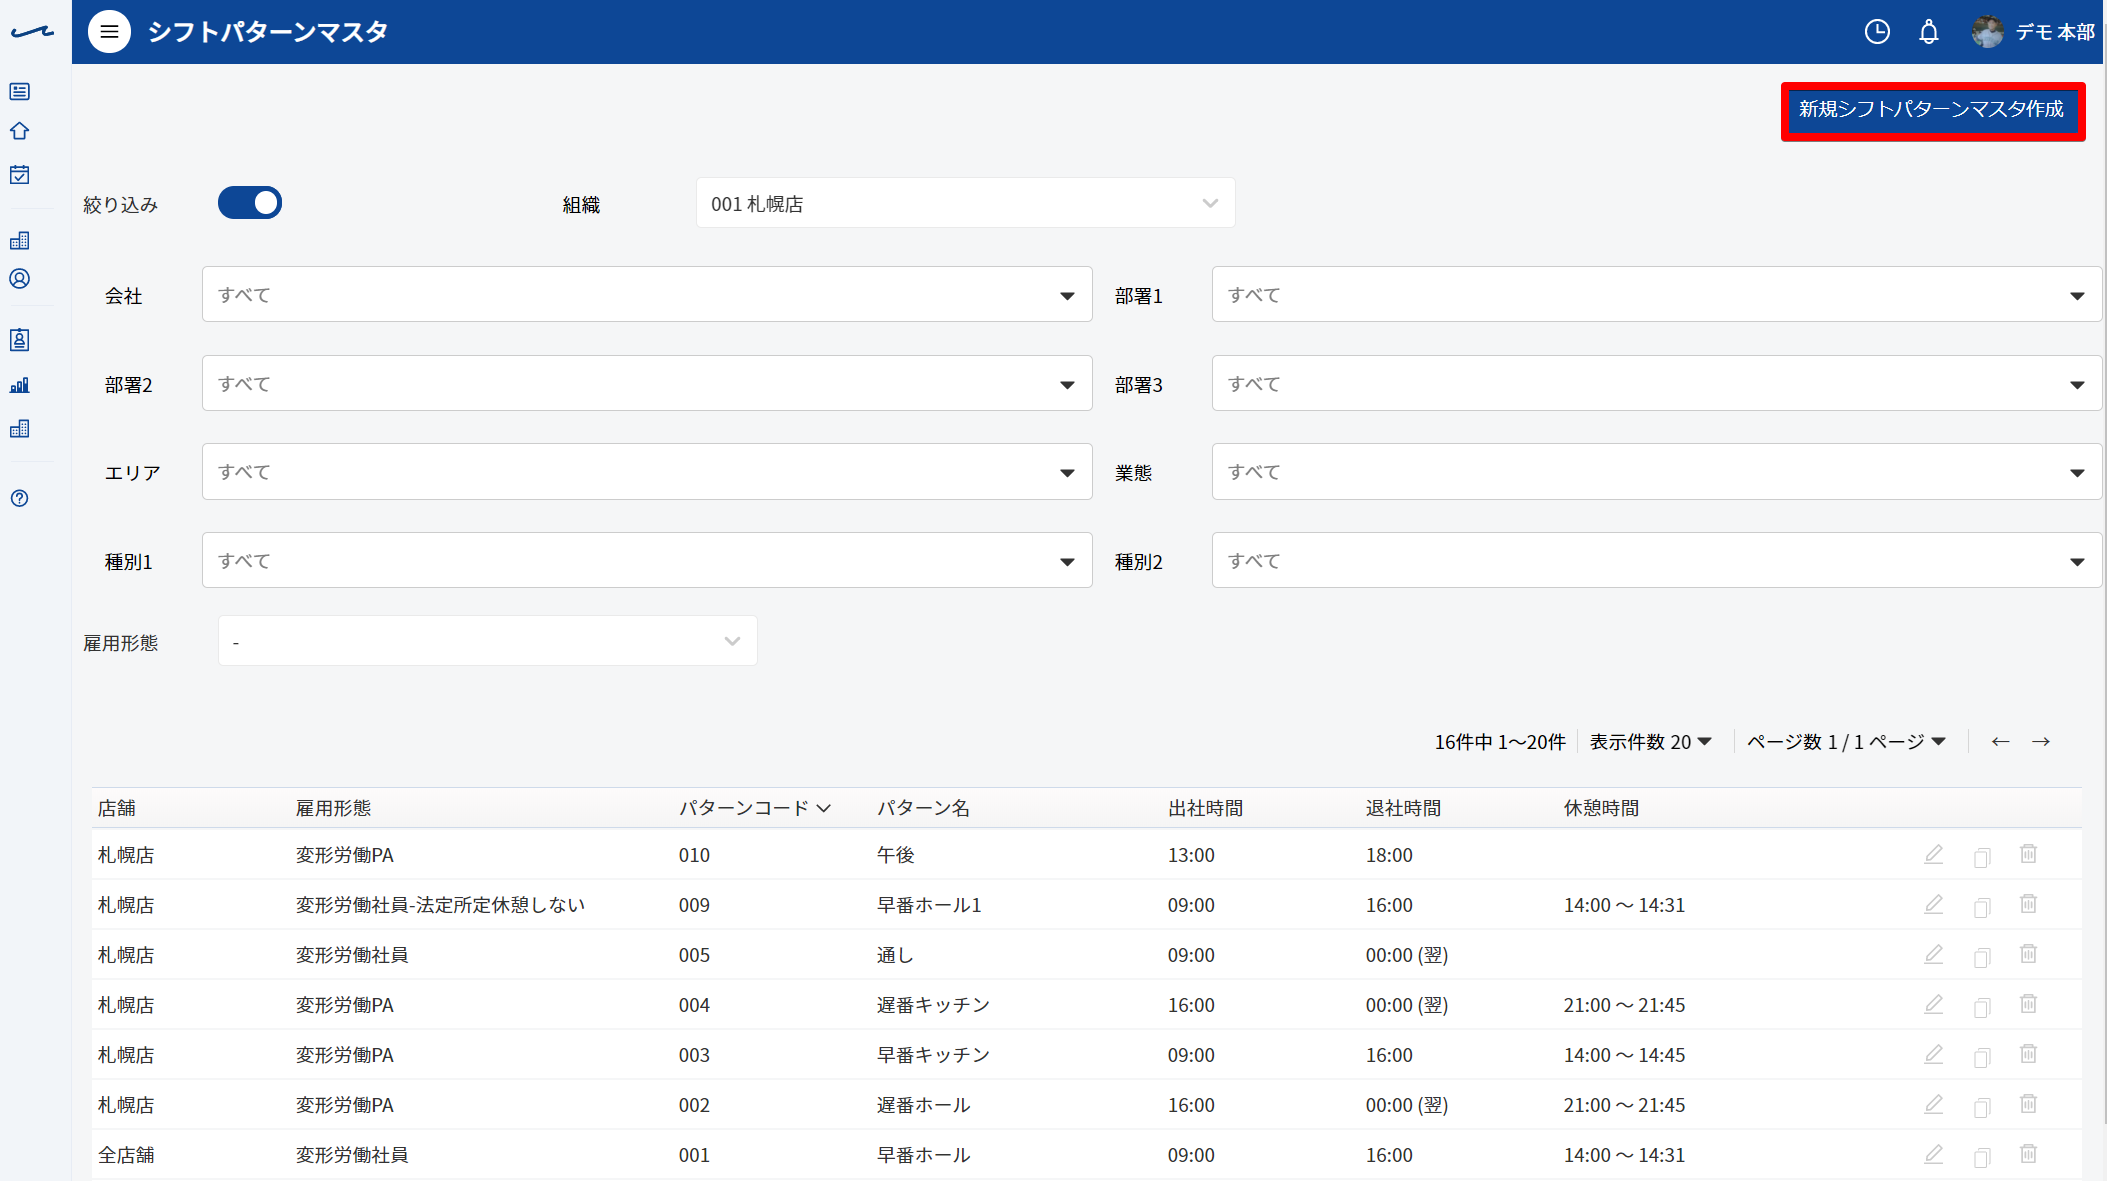
Task: Click the 18:00 end time cell
Action: pos(1389,855)
